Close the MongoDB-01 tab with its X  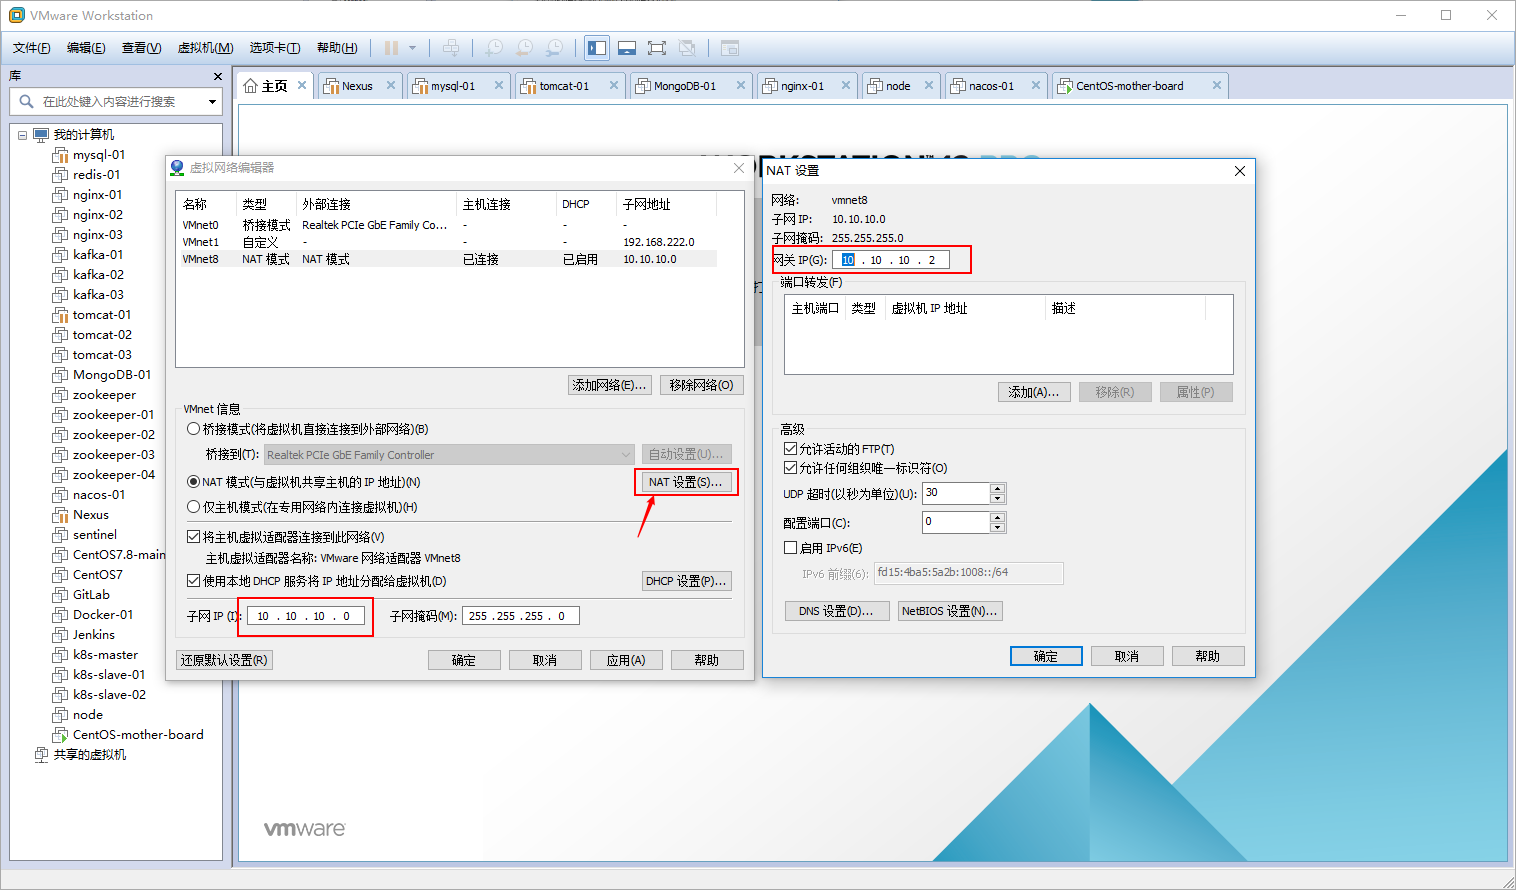tap(741, 85)
